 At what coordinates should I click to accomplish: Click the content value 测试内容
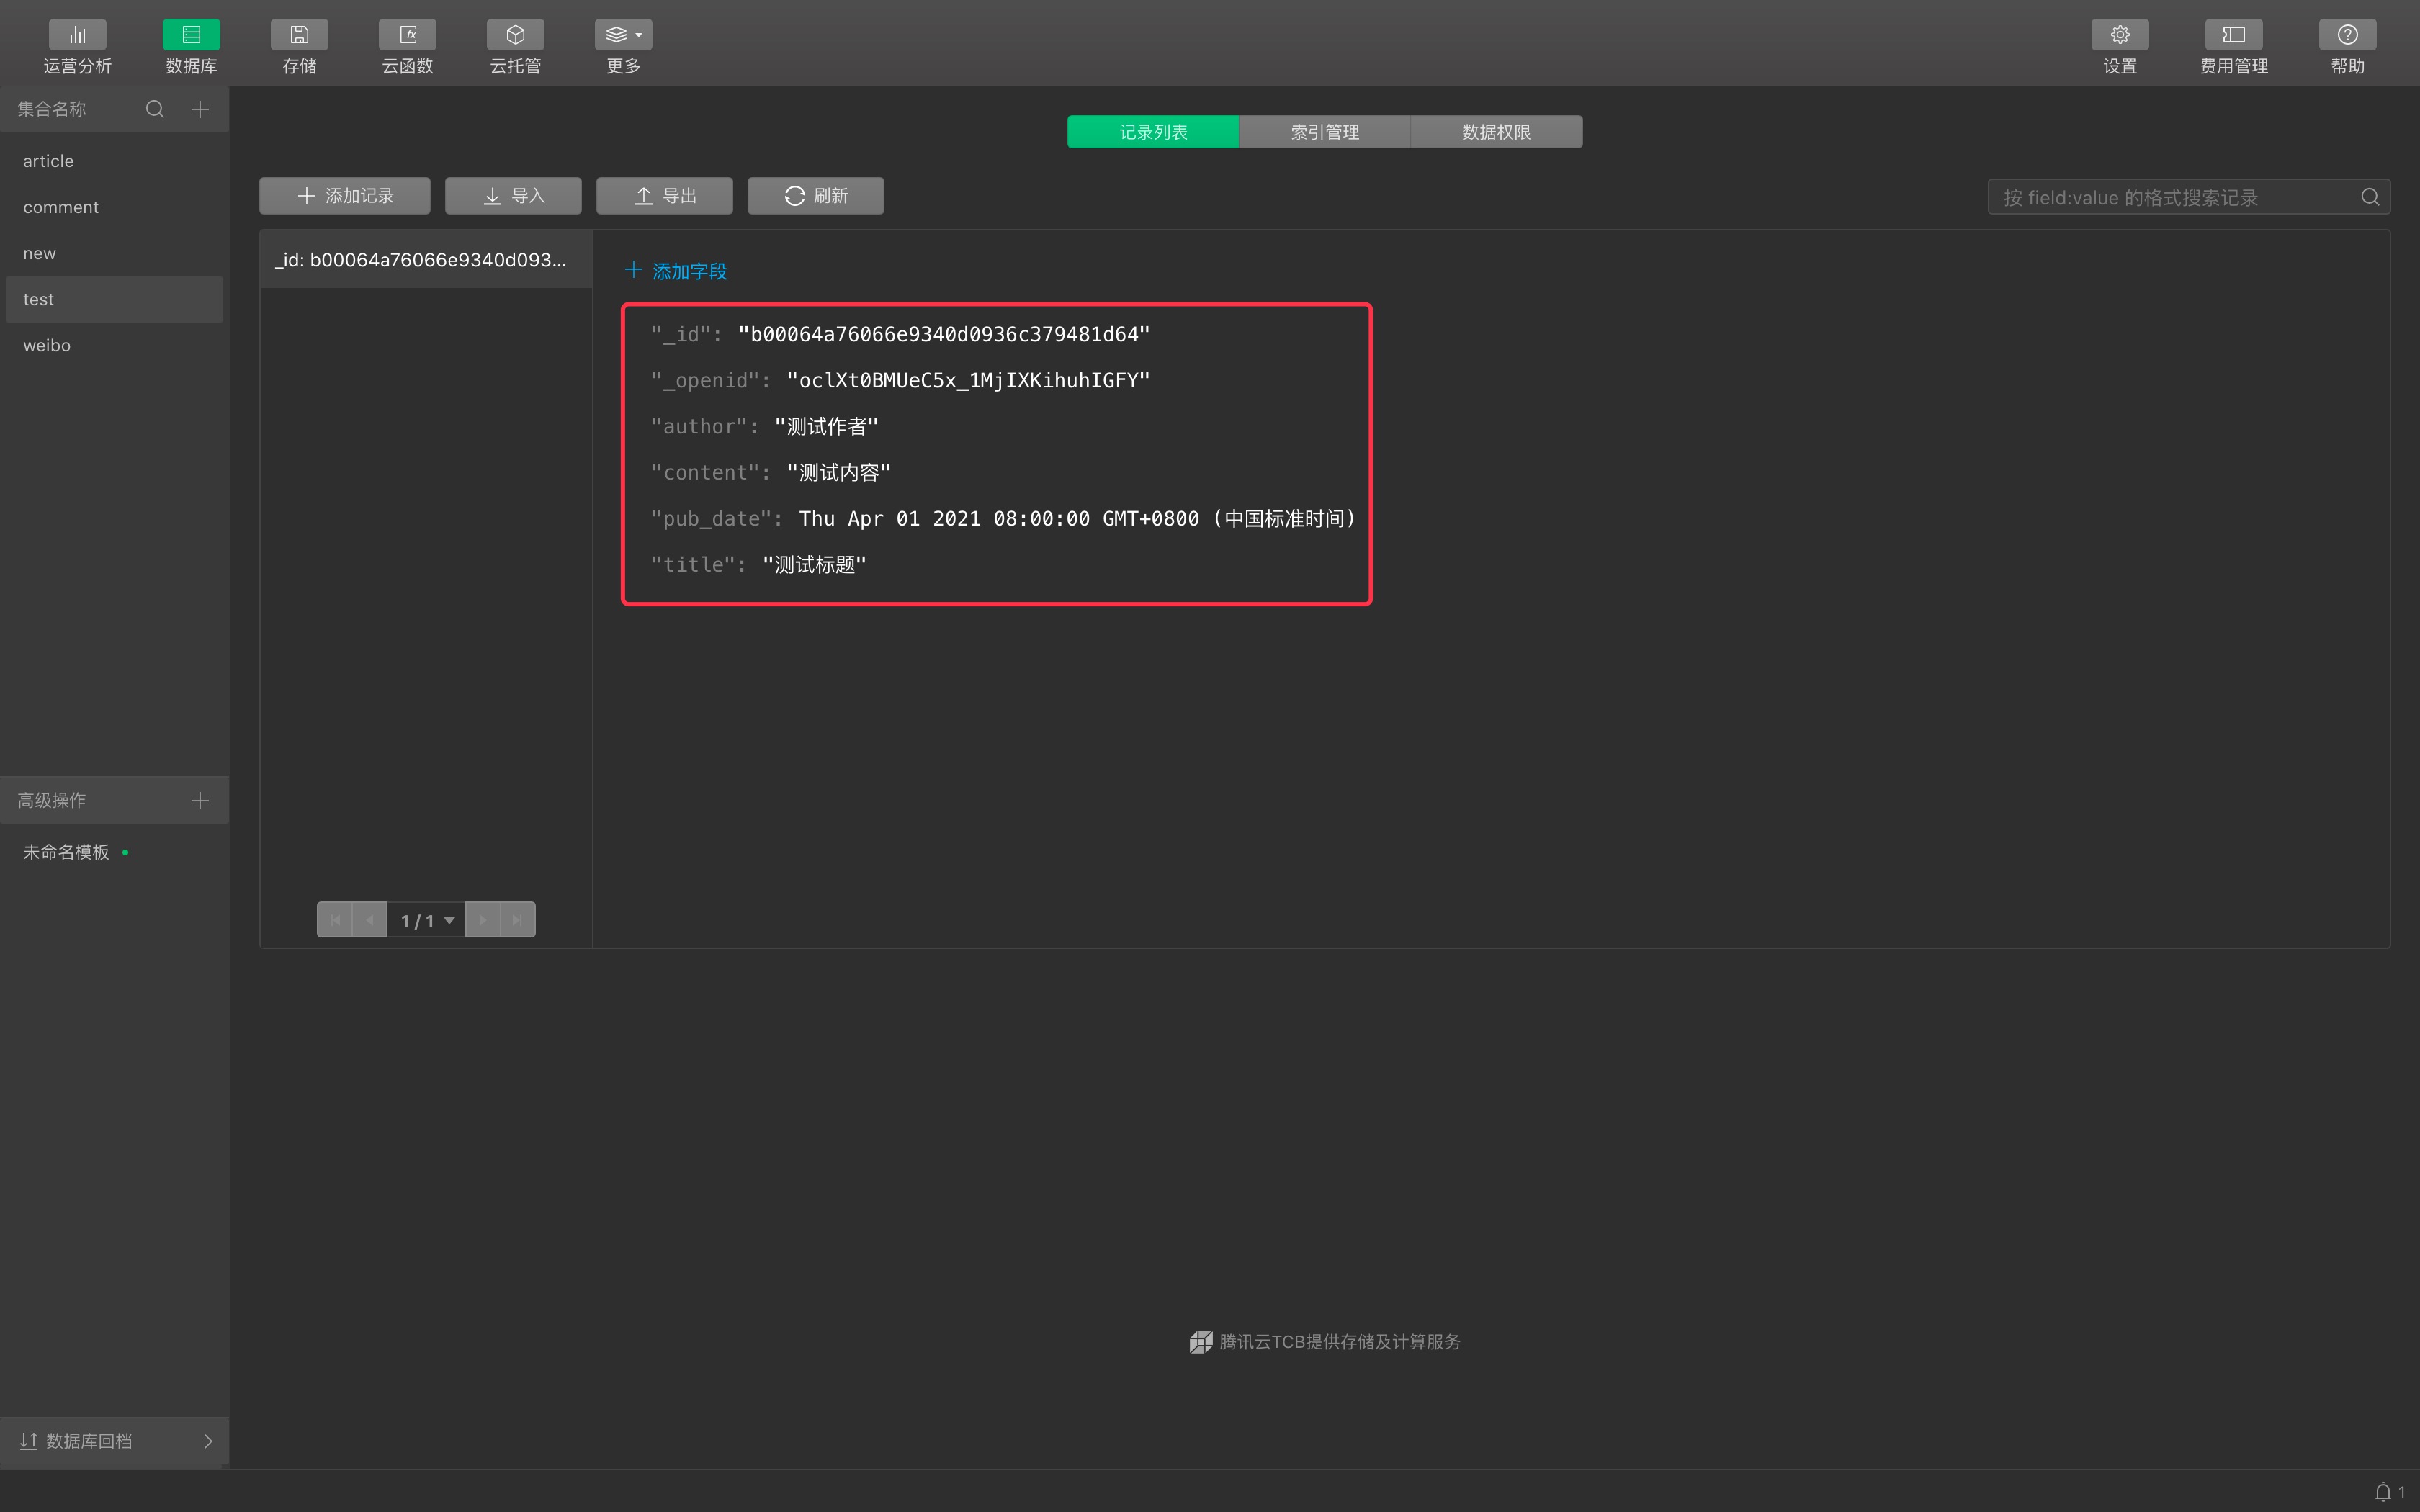click(x=838, y=472)
